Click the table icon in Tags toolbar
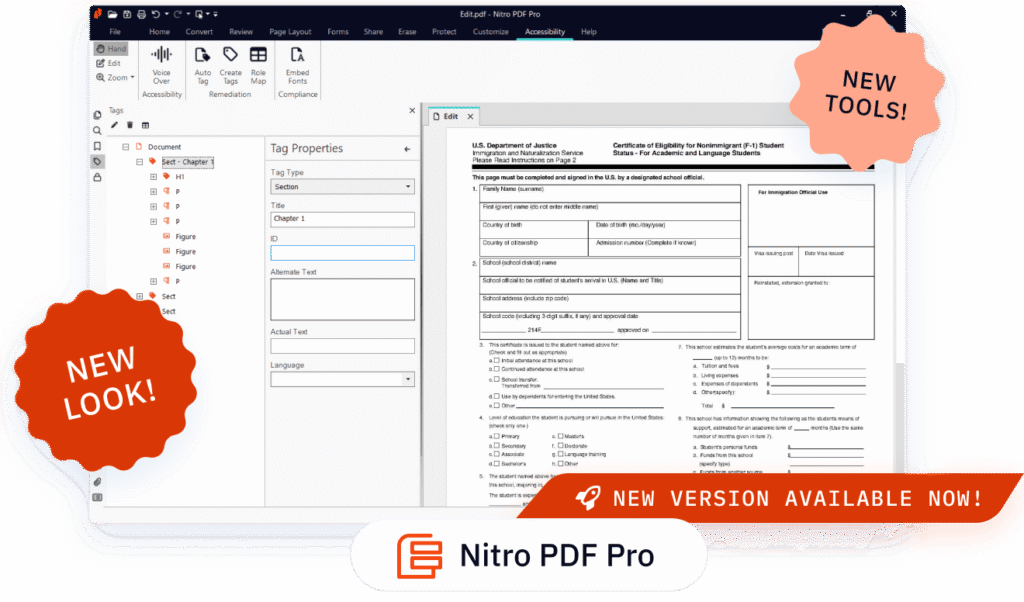1024x602 pixels. (x=146, y=125)
